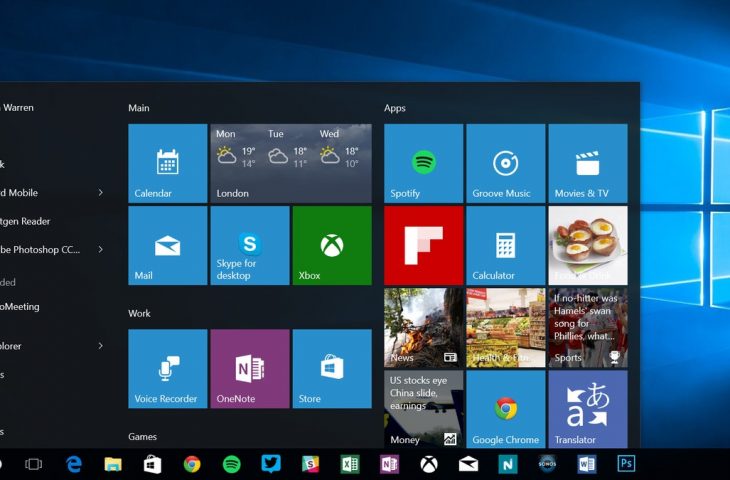Viewport: 730px width, 480px height.
Task: Launch OneNote from the taskbar
Action: coord(389,464)
